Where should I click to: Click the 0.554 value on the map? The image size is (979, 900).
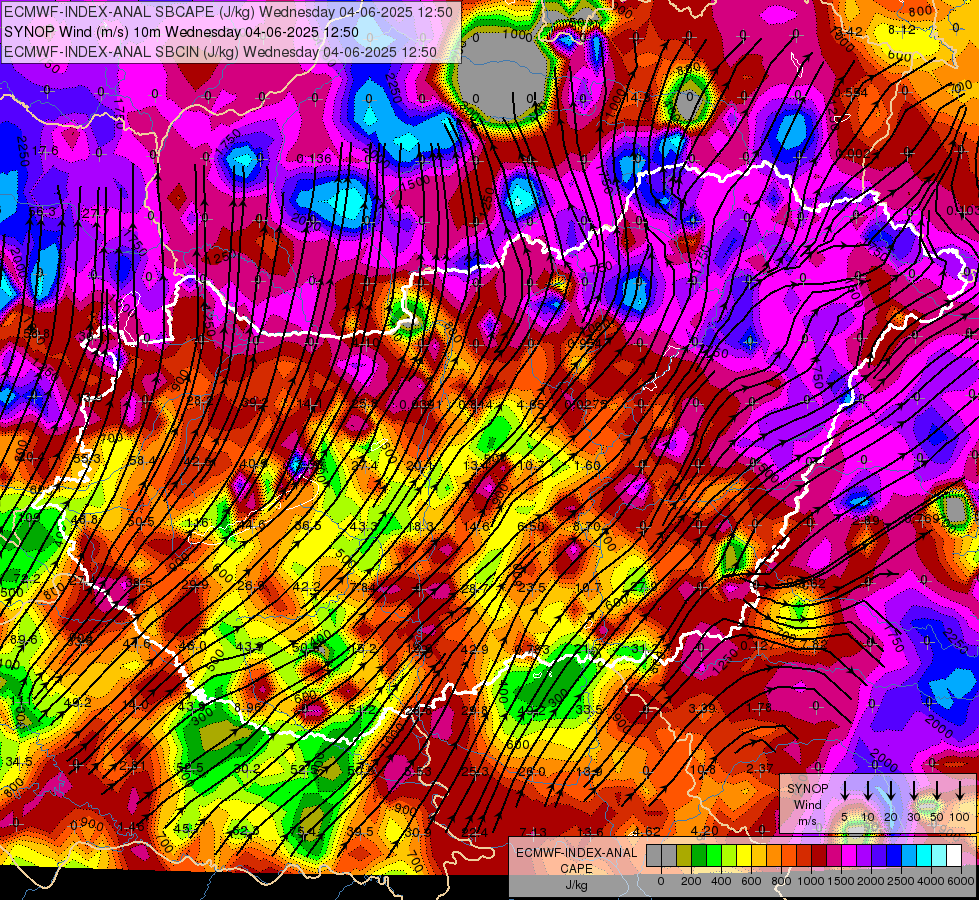[852, 92]
